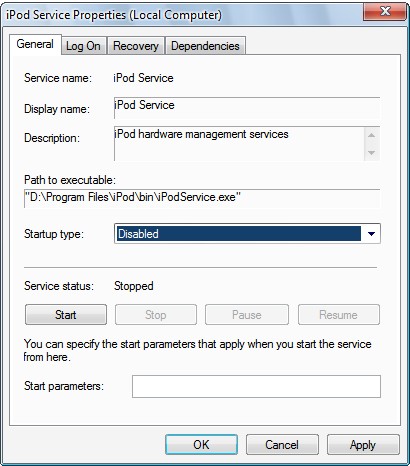This screenshot has height=466, width=410.
Task: Close the iPod Service Properties window
Action: (x=384, y=11)
